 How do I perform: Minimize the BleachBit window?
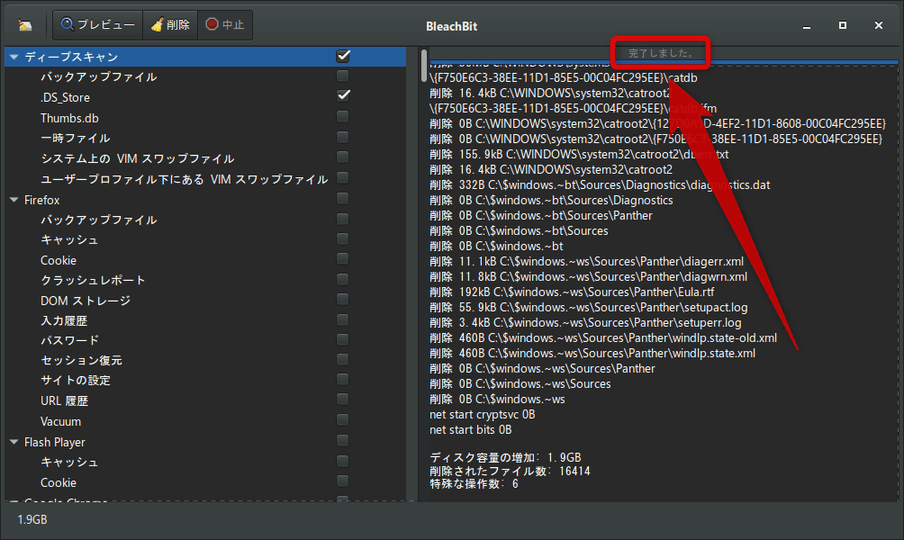(807, 26)
